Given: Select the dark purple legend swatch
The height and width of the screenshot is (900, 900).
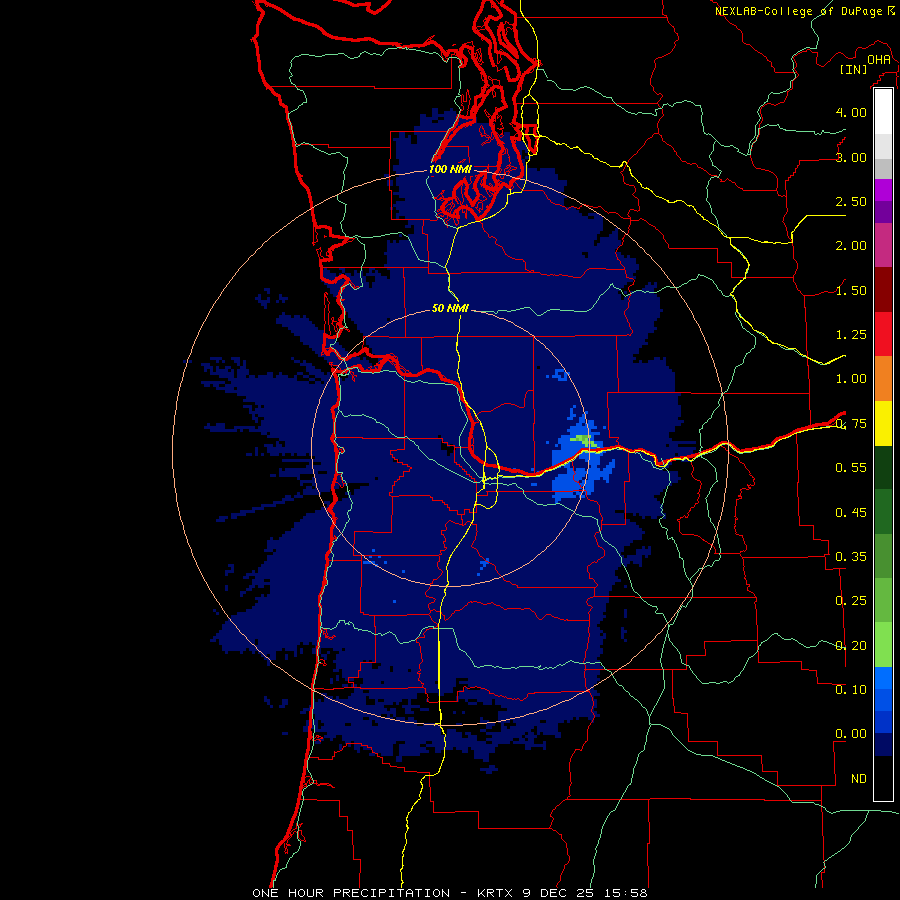Looking at the screenshot, I should click(x=883, y=212).
